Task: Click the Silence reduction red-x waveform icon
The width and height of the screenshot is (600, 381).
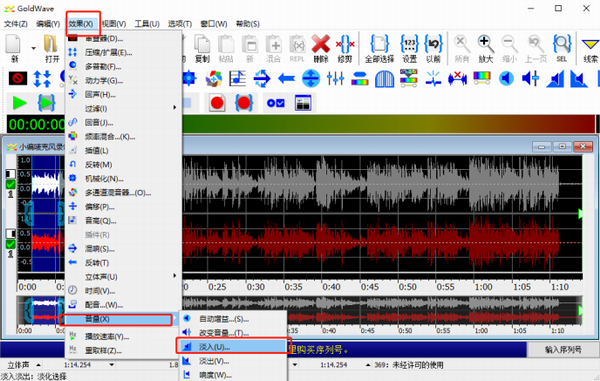Action: coord(457,78)
